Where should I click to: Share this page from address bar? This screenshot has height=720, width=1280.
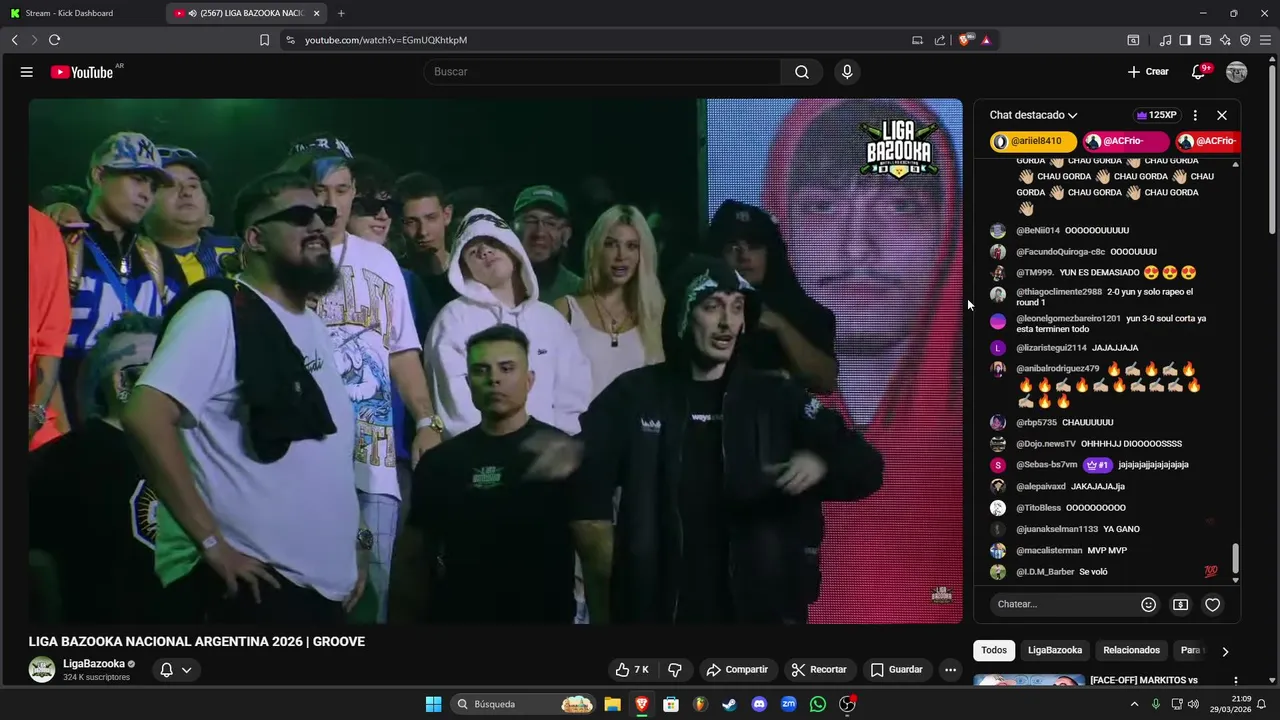pyautogui.click(x=940, y=40)
